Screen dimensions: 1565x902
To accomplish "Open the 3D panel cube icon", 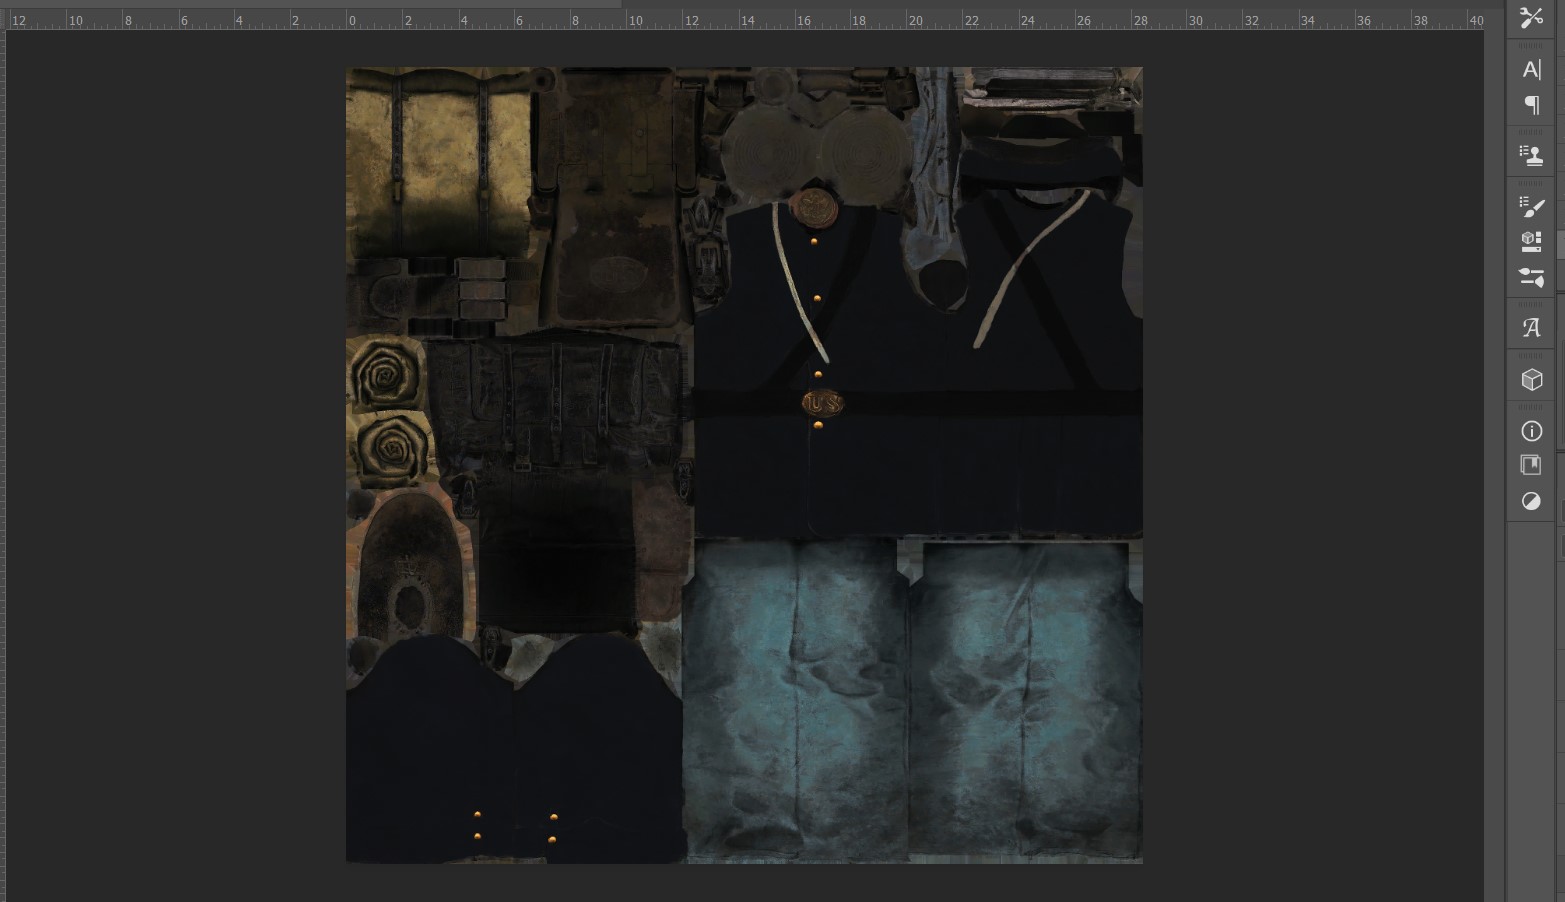I will (1531, 380).
